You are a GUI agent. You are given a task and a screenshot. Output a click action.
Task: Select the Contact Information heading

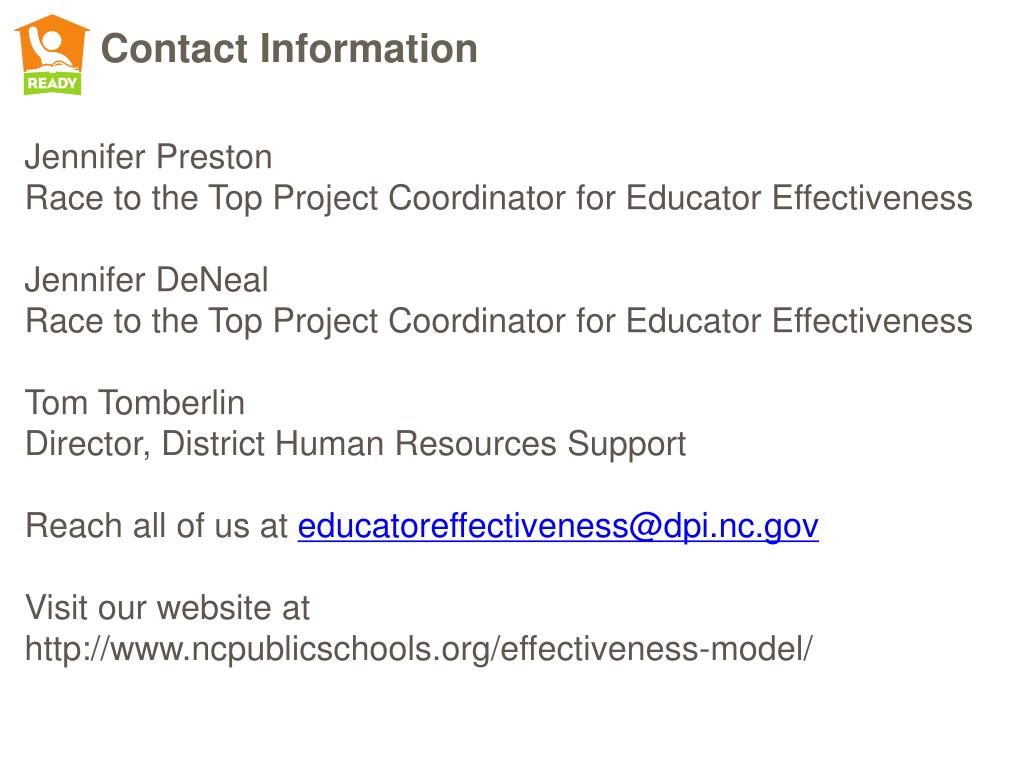(x=289, y=49)
